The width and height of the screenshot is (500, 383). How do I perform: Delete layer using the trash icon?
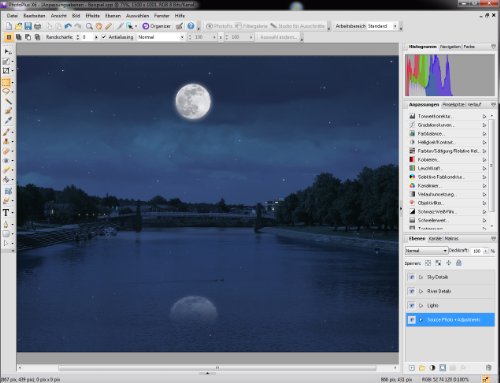(488, 368)
